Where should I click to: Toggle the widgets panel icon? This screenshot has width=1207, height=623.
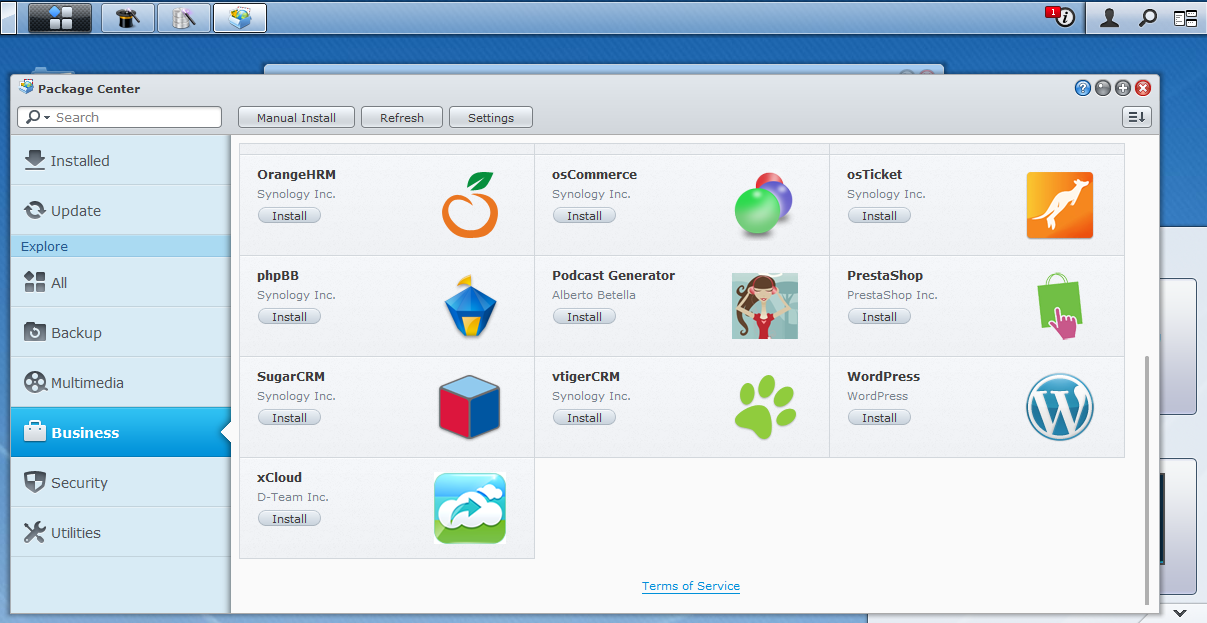(x=1185, y=18)
